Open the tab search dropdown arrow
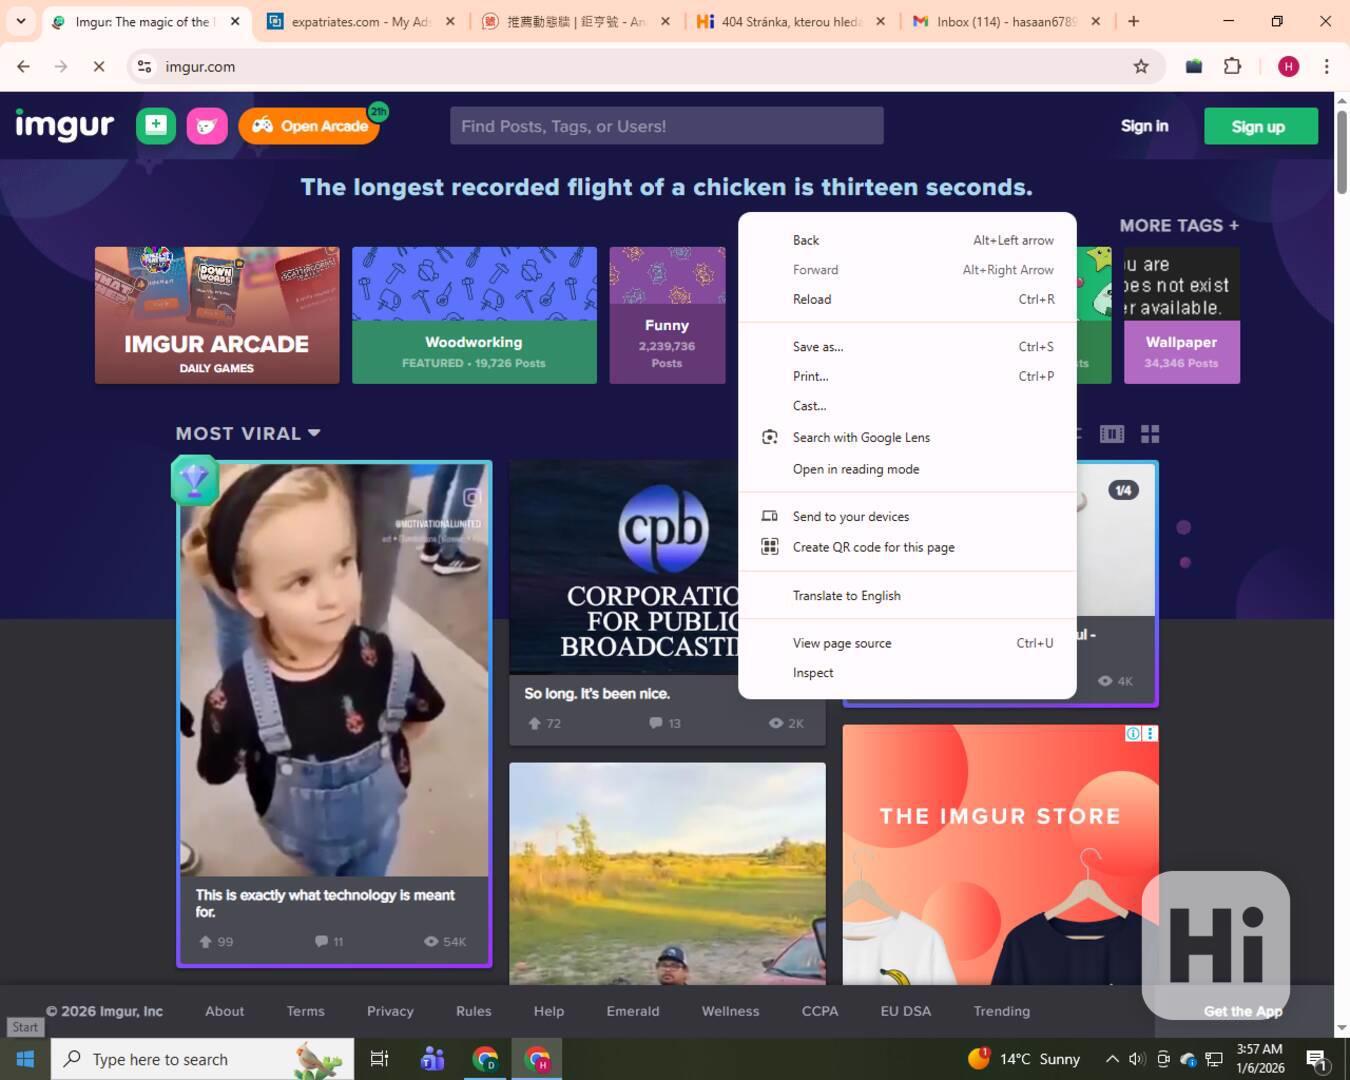Image resolution: width=1350 pixels, height=1080 pixels. click(x=20, y=21)
